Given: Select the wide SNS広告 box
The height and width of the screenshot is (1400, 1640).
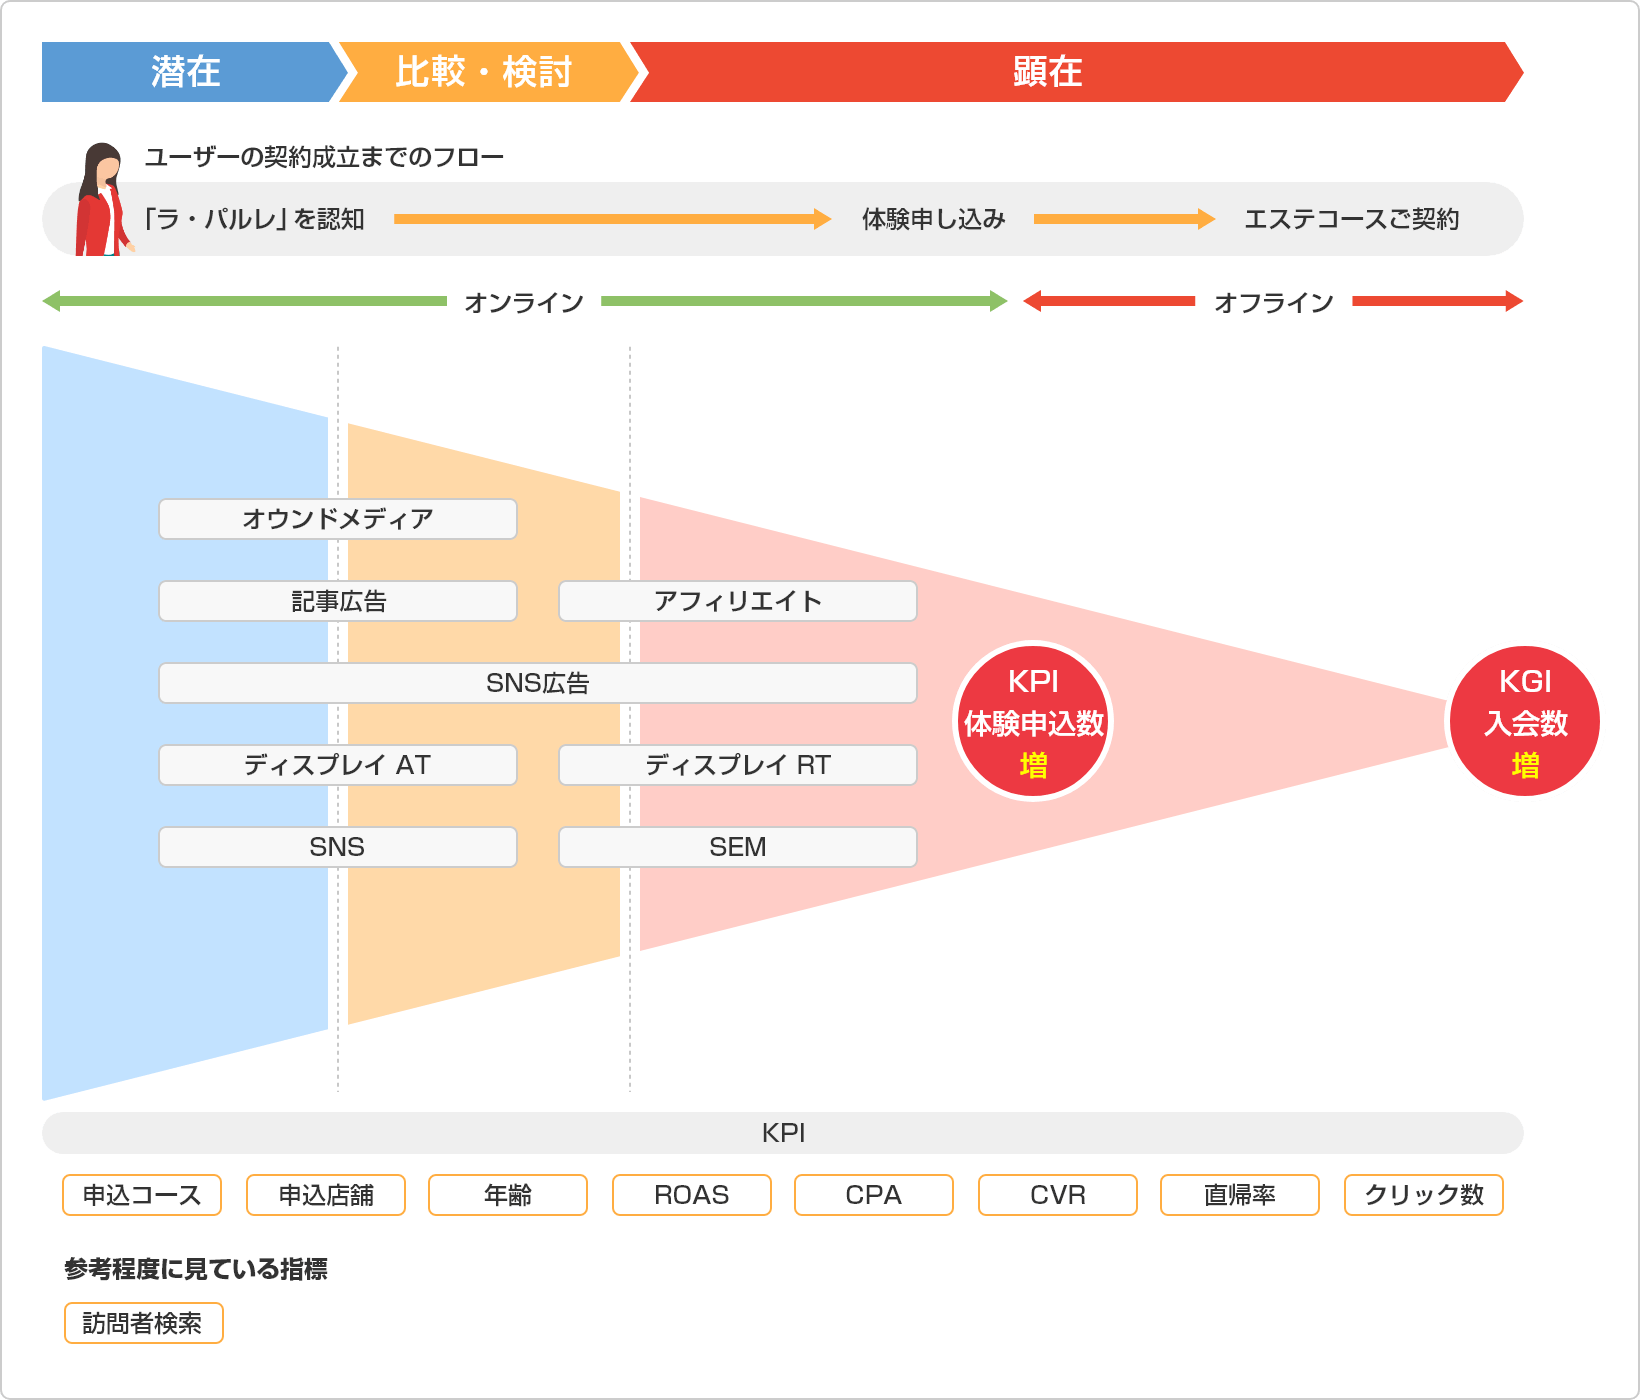Looking at the screenshot, I should click(x=538, y=683).
